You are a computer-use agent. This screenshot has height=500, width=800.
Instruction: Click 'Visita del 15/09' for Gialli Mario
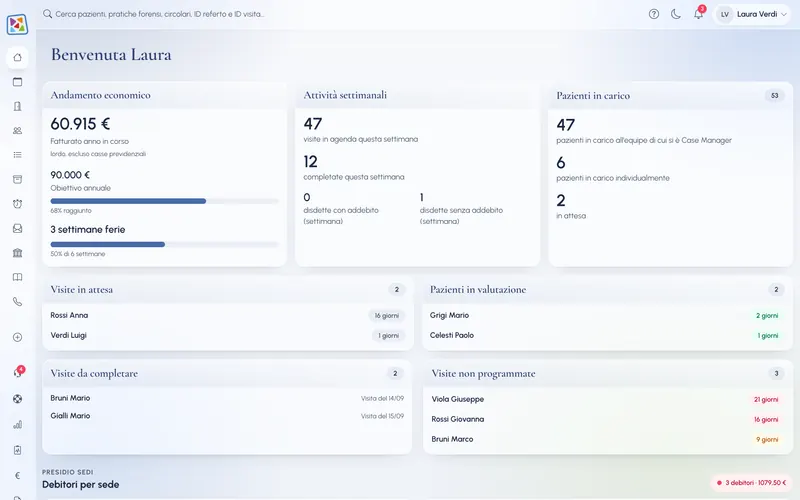[382, 416]
